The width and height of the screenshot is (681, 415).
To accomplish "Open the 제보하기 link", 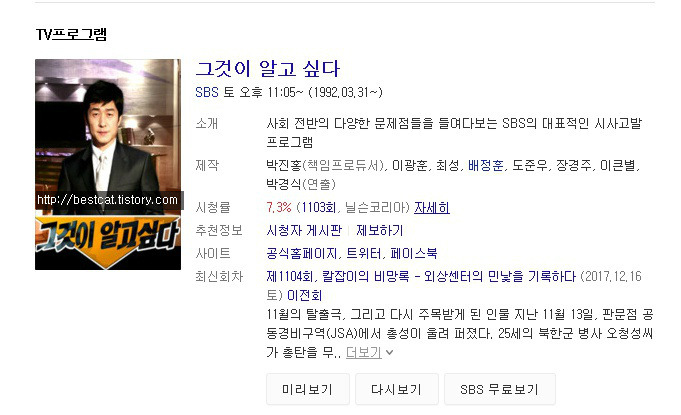I will 380,231.
